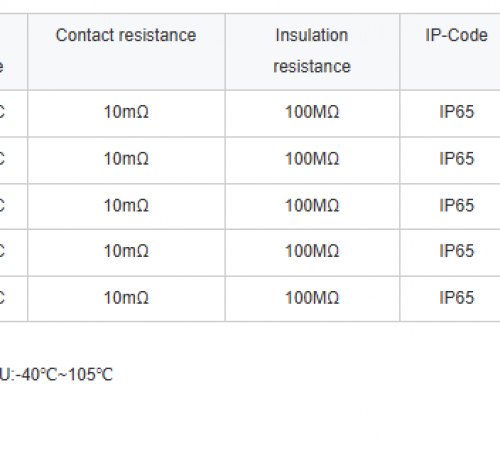This screenshot has width=500, height=450.
Task: Click 10mΩ in the second data row
Action: [126, 159]
